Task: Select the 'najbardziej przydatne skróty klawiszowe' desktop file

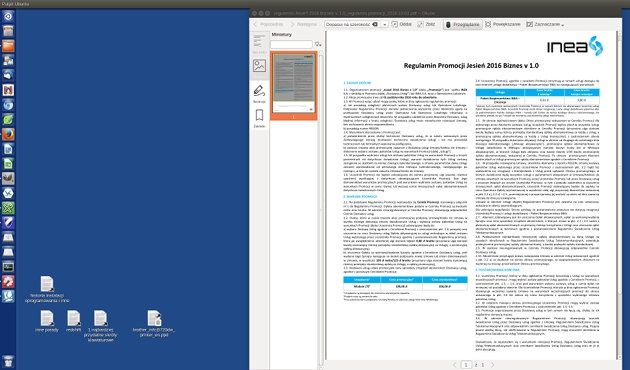Action: [x=100, y=326]
